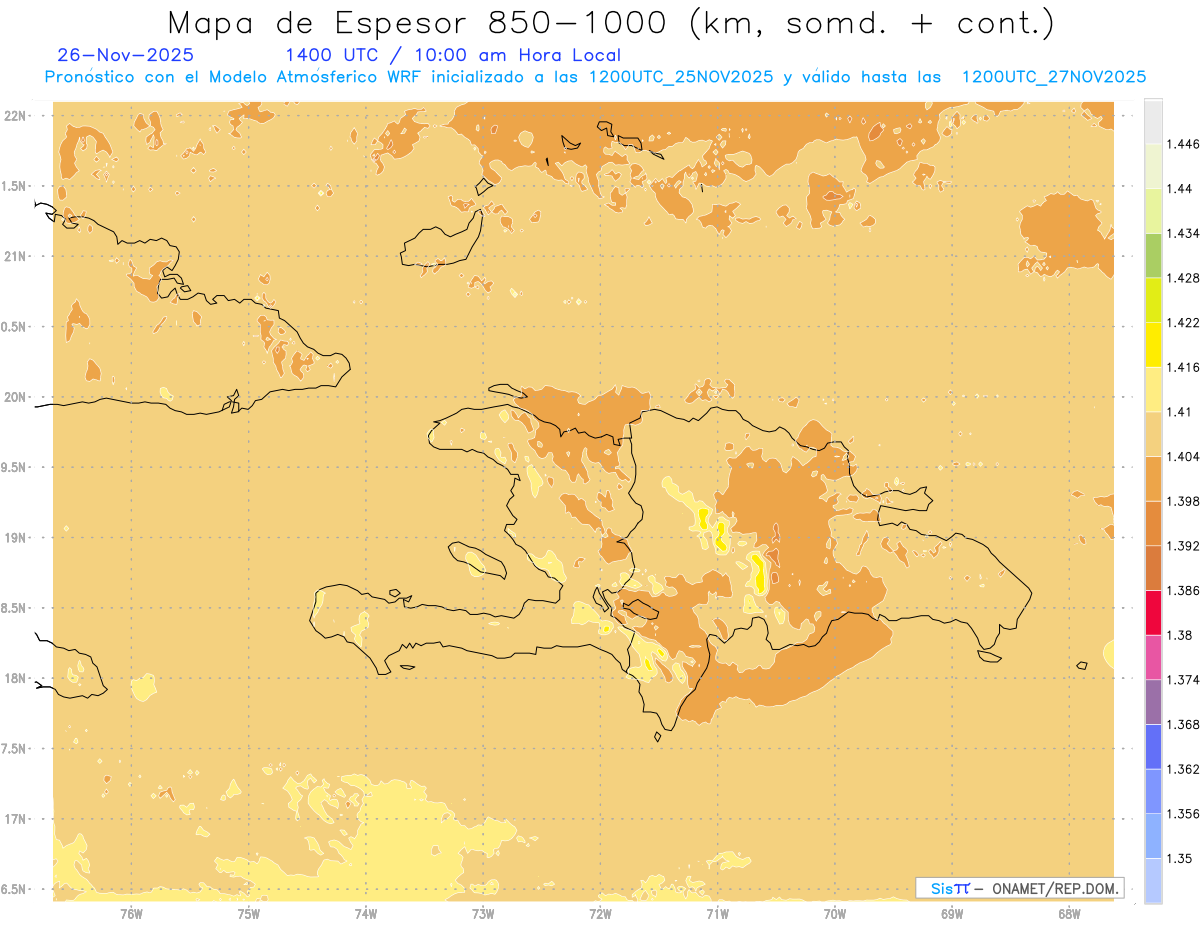
Task: Select the 72W longitude label
Action: tap(600, 914)
